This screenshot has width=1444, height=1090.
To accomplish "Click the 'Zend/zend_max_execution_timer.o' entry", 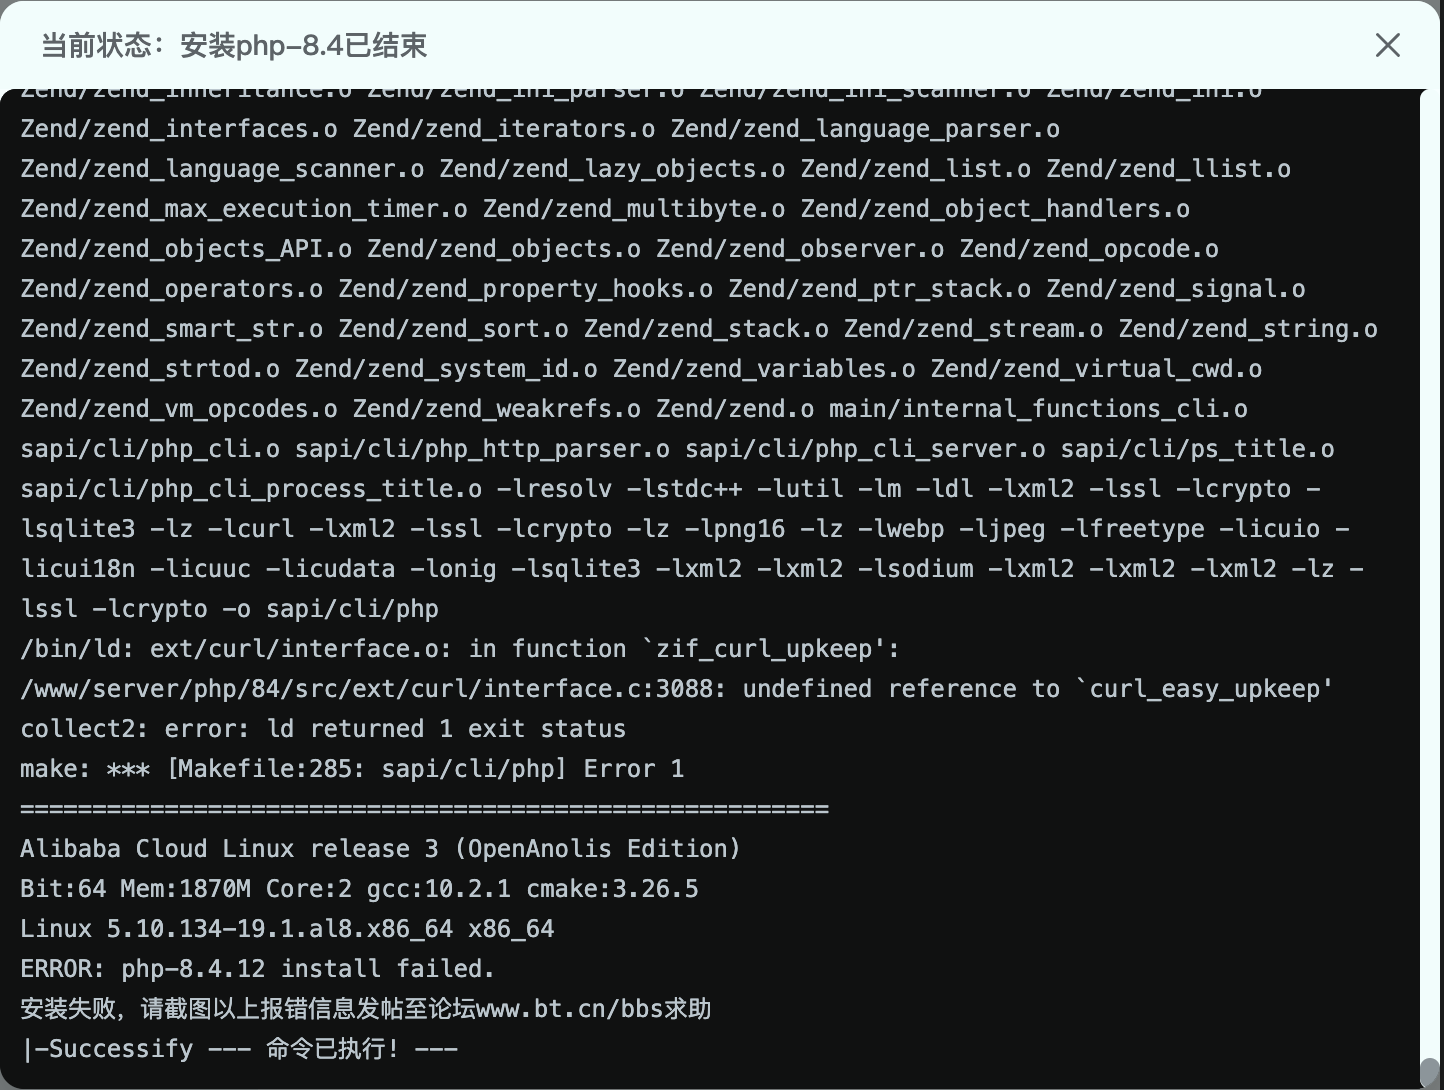I will pos(243,208).
